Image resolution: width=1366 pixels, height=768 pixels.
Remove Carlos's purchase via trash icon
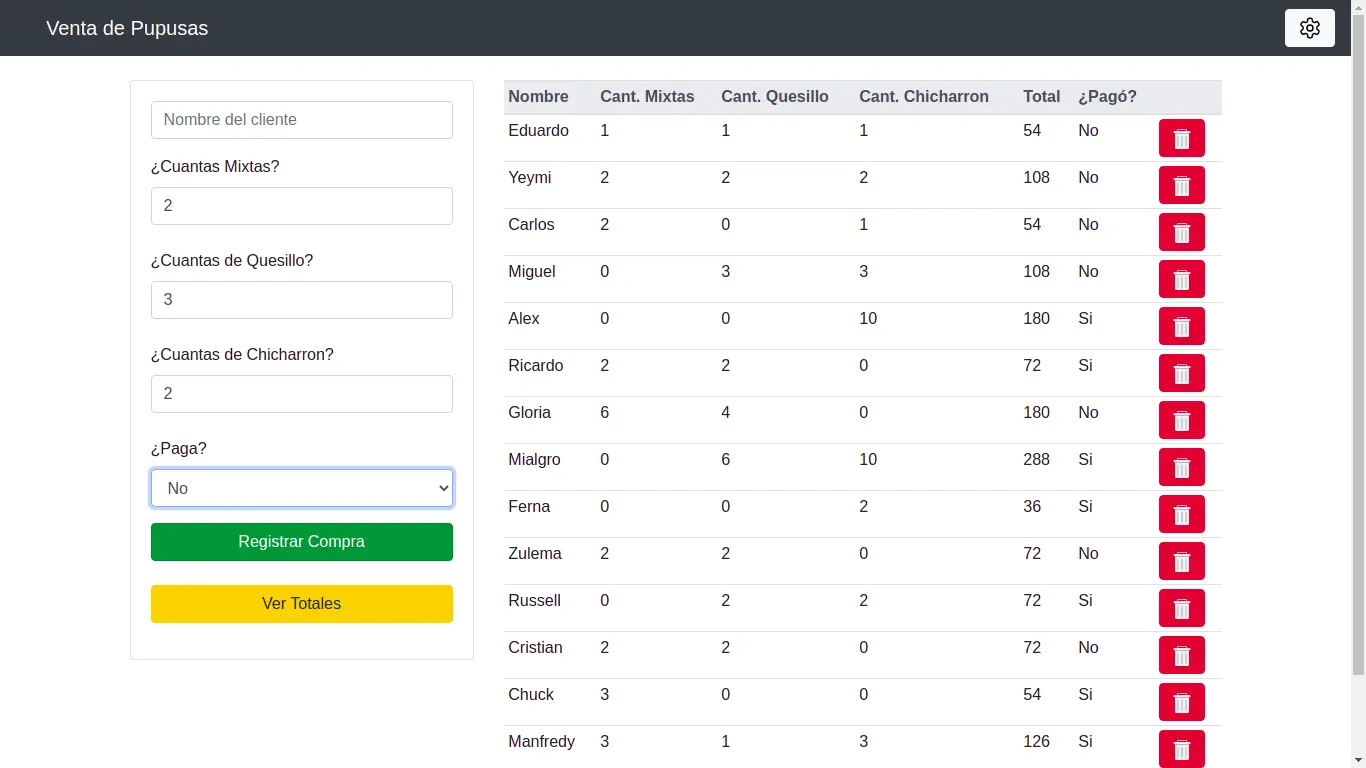point(1181,232)
